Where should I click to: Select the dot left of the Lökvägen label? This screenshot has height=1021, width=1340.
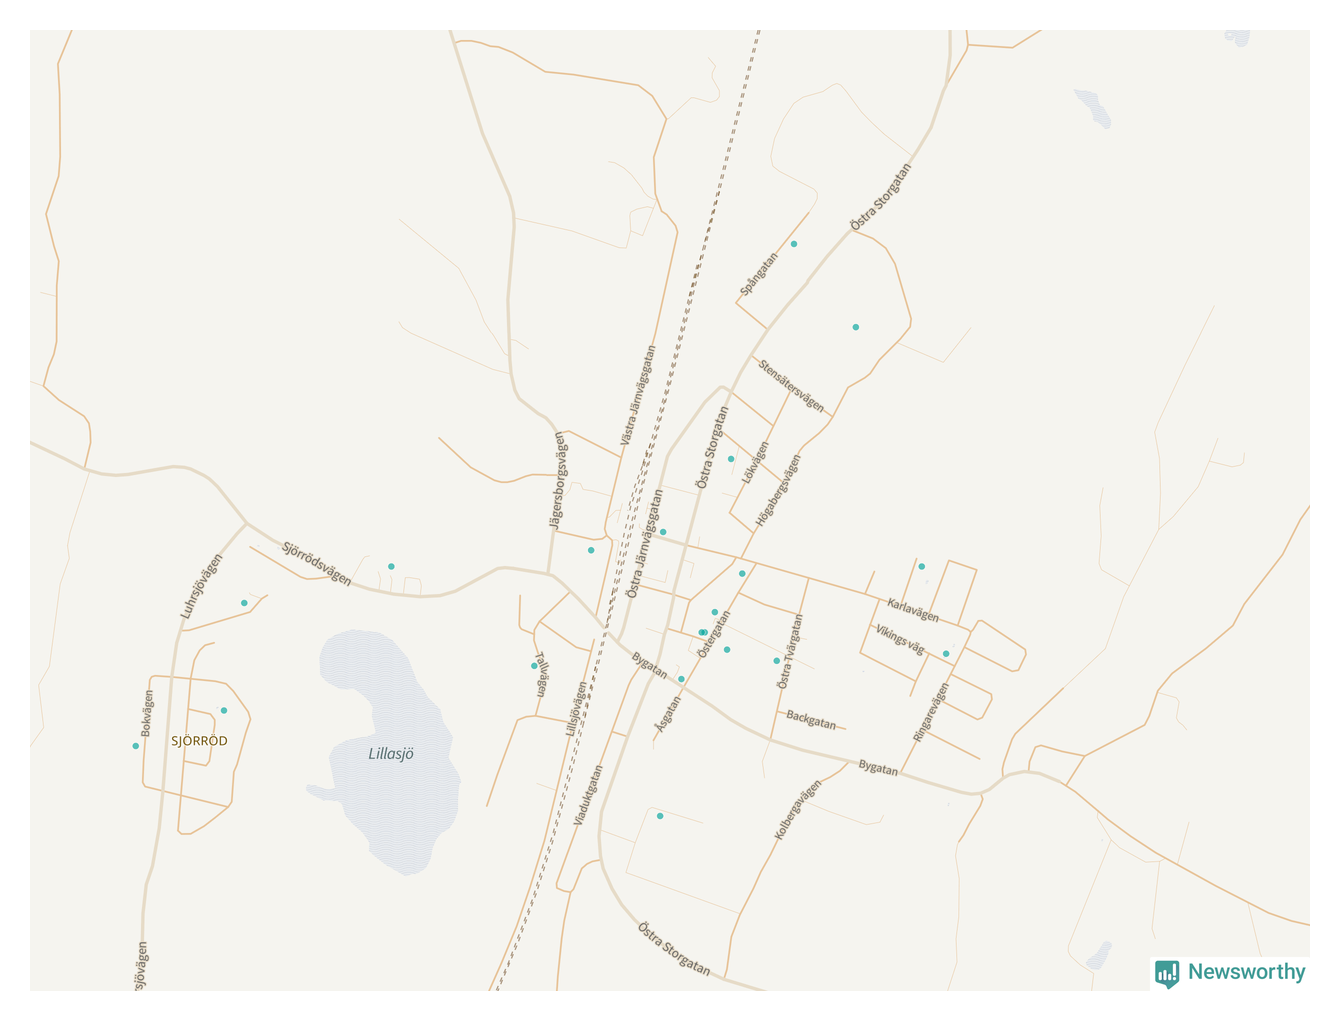pyautogui.click(x=731, y=459)
